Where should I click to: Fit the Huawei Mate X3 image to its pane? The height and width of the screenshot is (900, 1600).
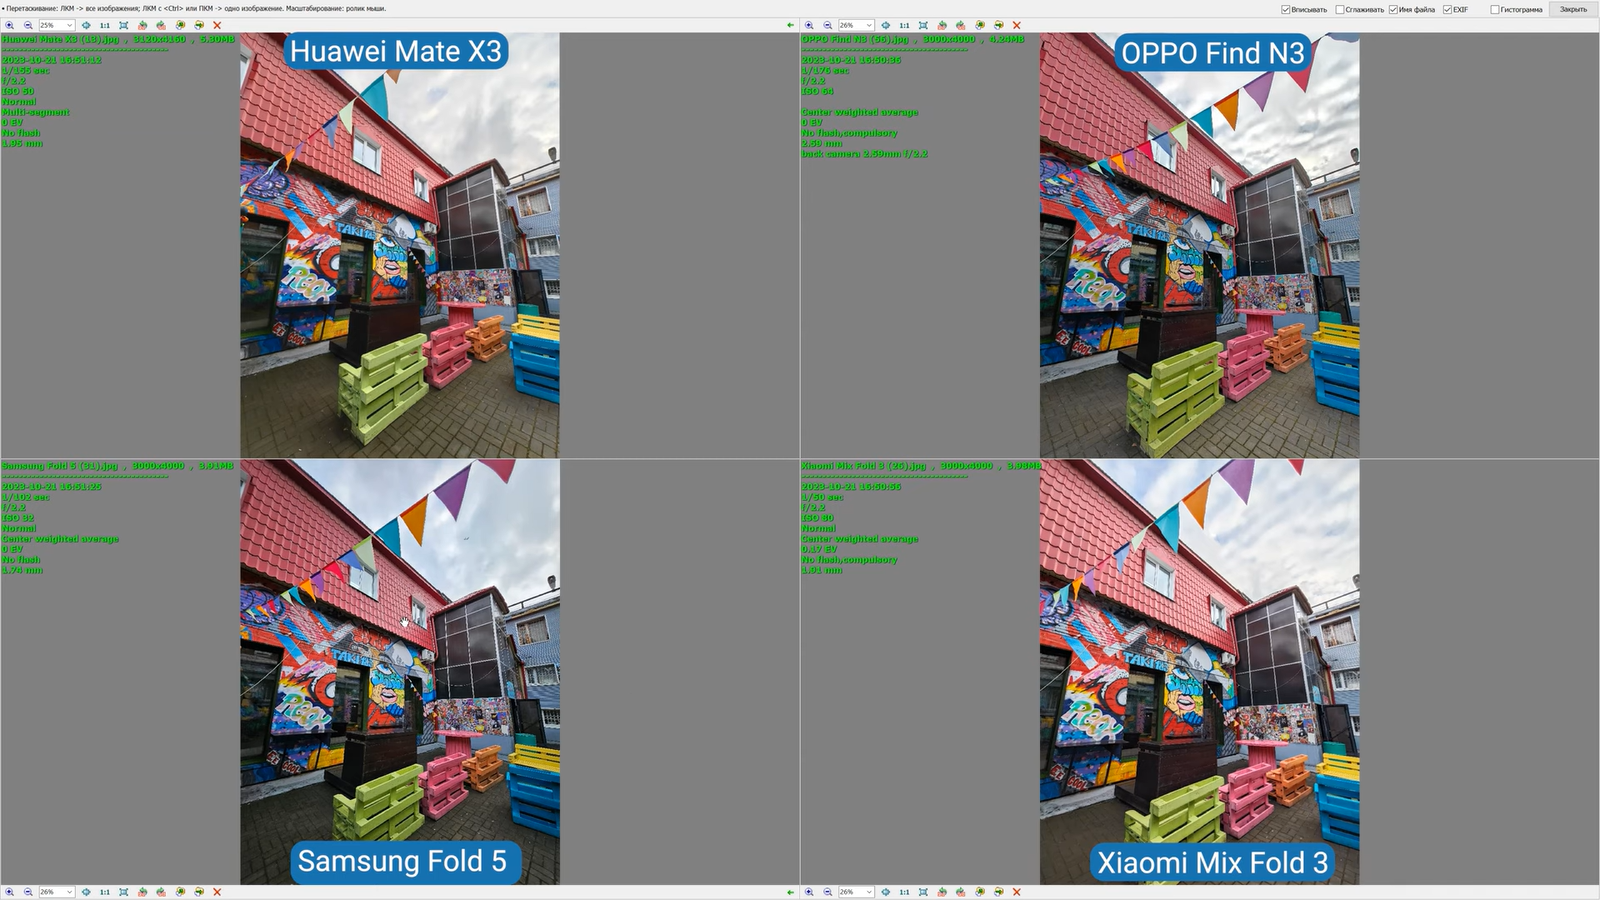[124, 25]
